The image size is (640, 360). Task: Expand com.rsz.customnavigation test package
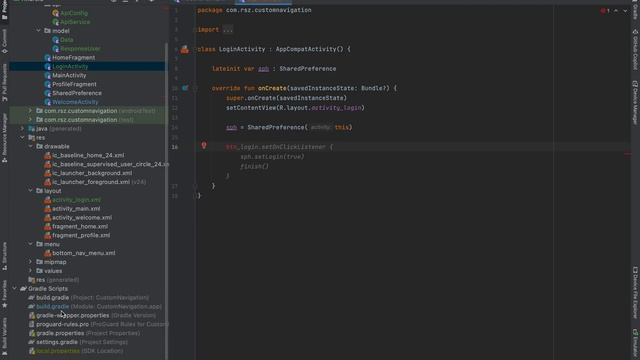pyautogui.click(x=30, y=120)
